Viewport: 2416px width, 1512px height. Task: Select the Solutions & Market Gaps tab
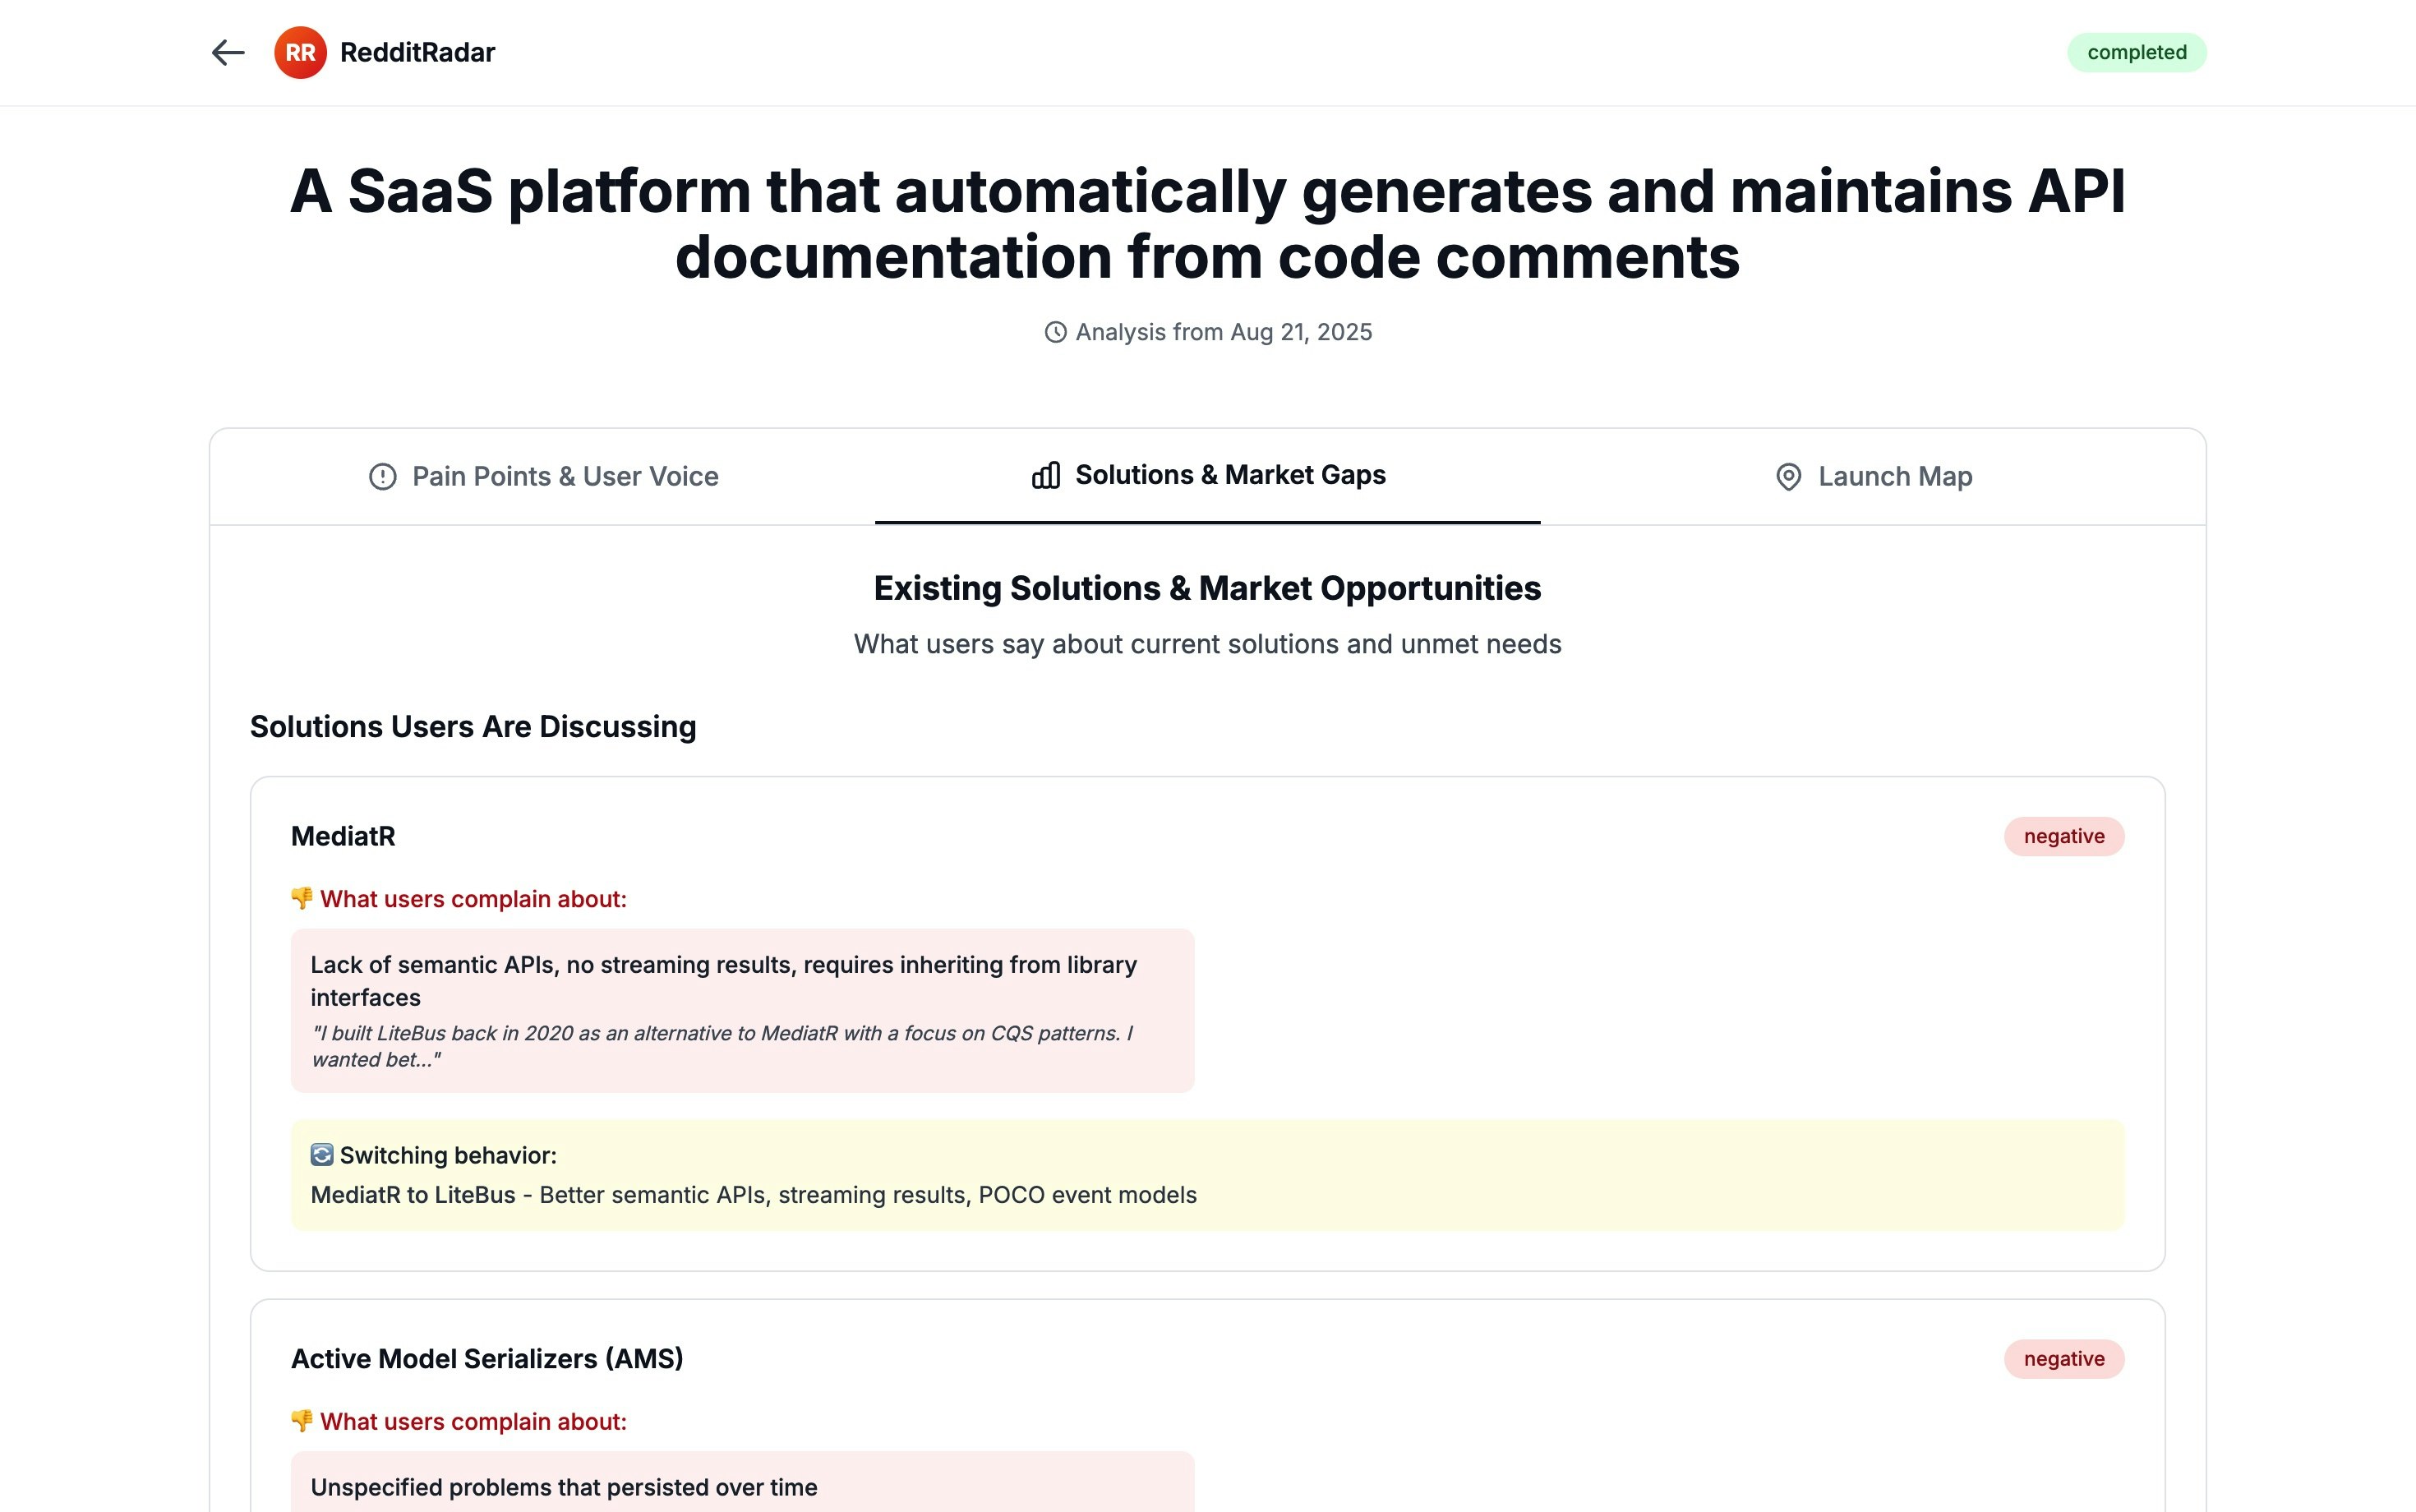1208,476
